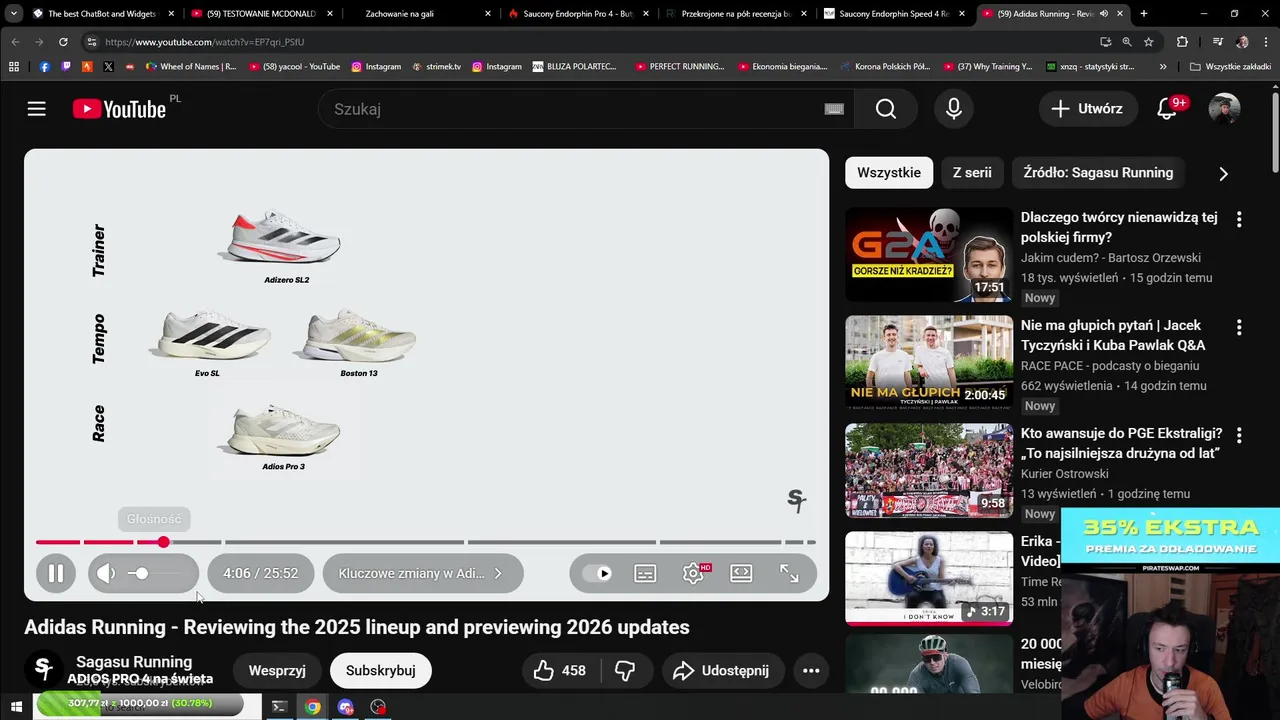Go back in browser history

click(15, 42)
